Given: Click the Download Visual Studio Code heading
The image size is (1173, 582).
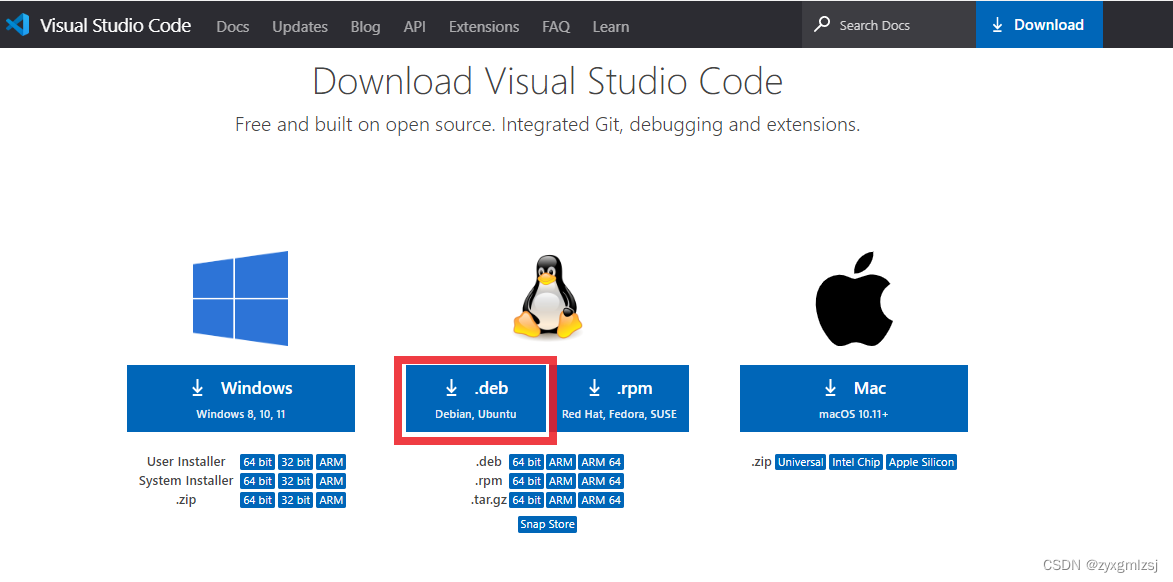Looking at the screenshot, I should (548, 81).
